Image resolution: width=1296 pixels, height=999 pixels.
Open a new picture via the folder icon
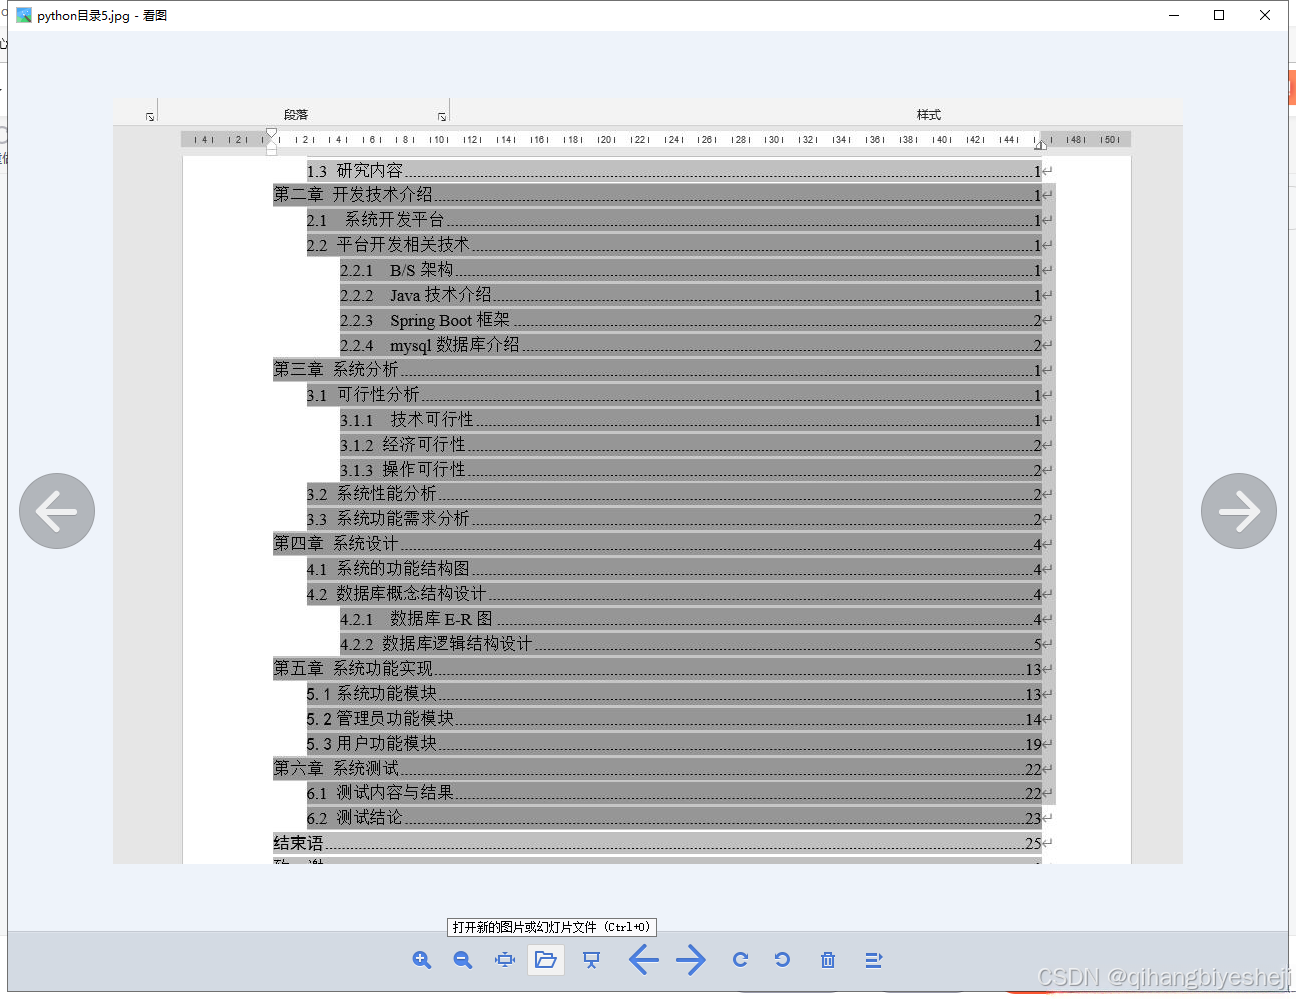pyautogui.click(x=545, y=960)
